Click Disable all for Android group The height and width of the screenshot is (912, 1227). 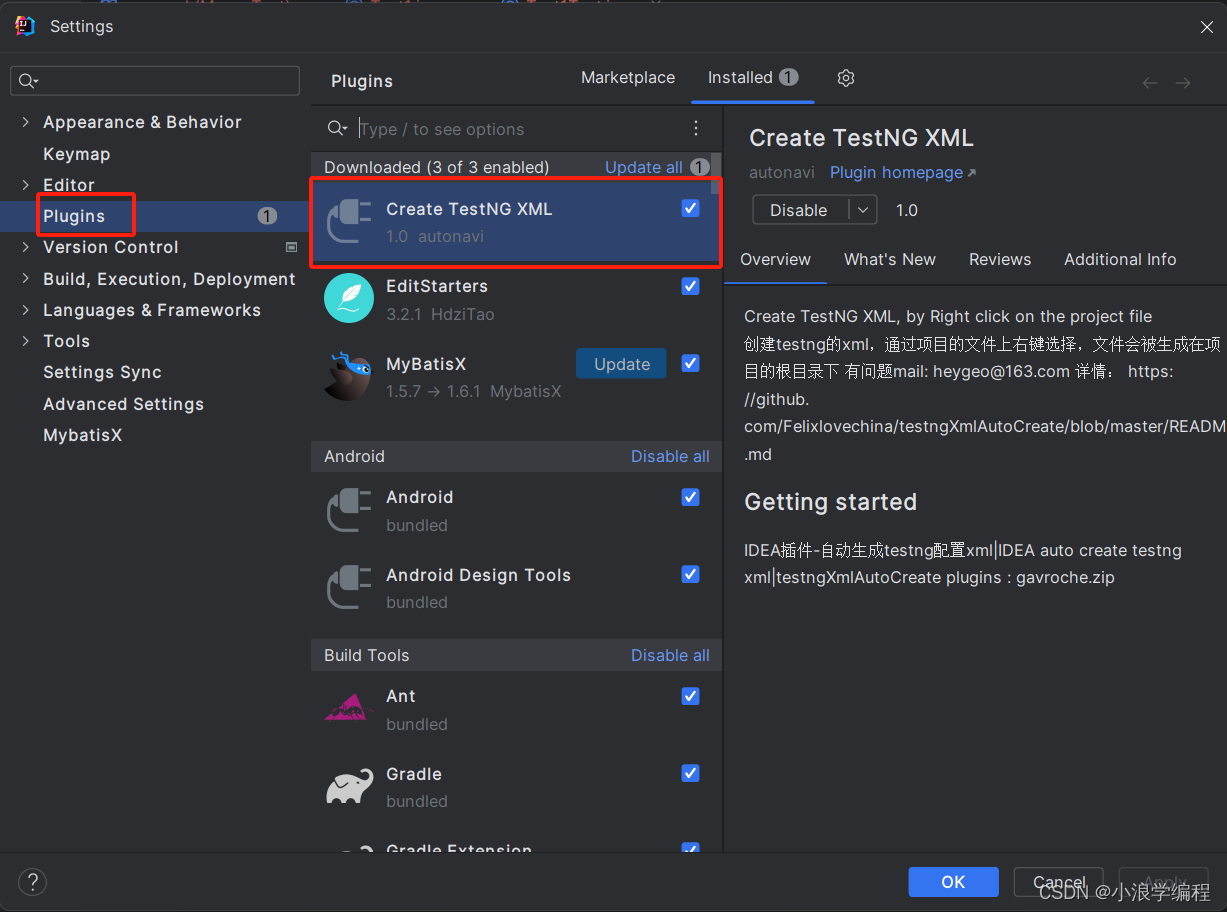pyautogui.click(x=670, y=456)
